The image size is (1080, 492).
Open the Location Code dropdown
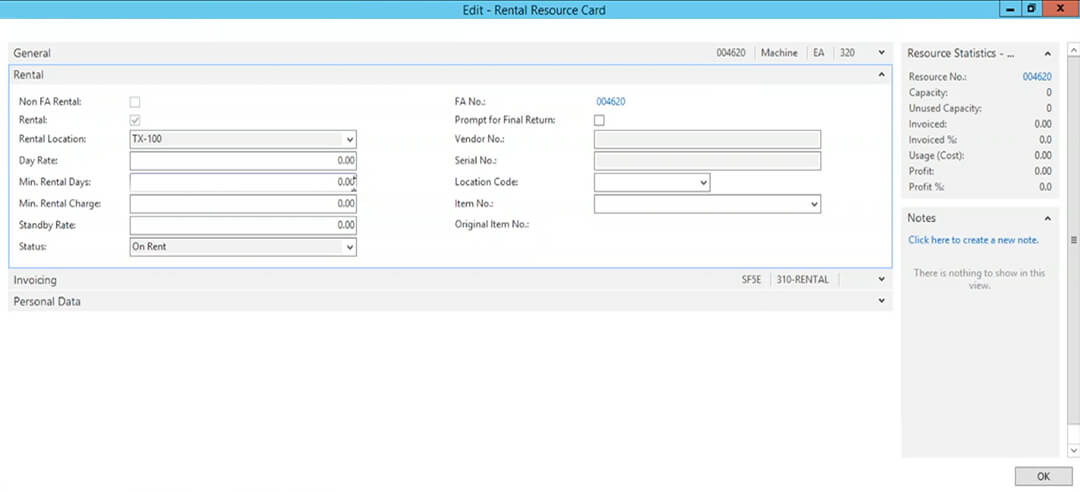pos(703,183)
